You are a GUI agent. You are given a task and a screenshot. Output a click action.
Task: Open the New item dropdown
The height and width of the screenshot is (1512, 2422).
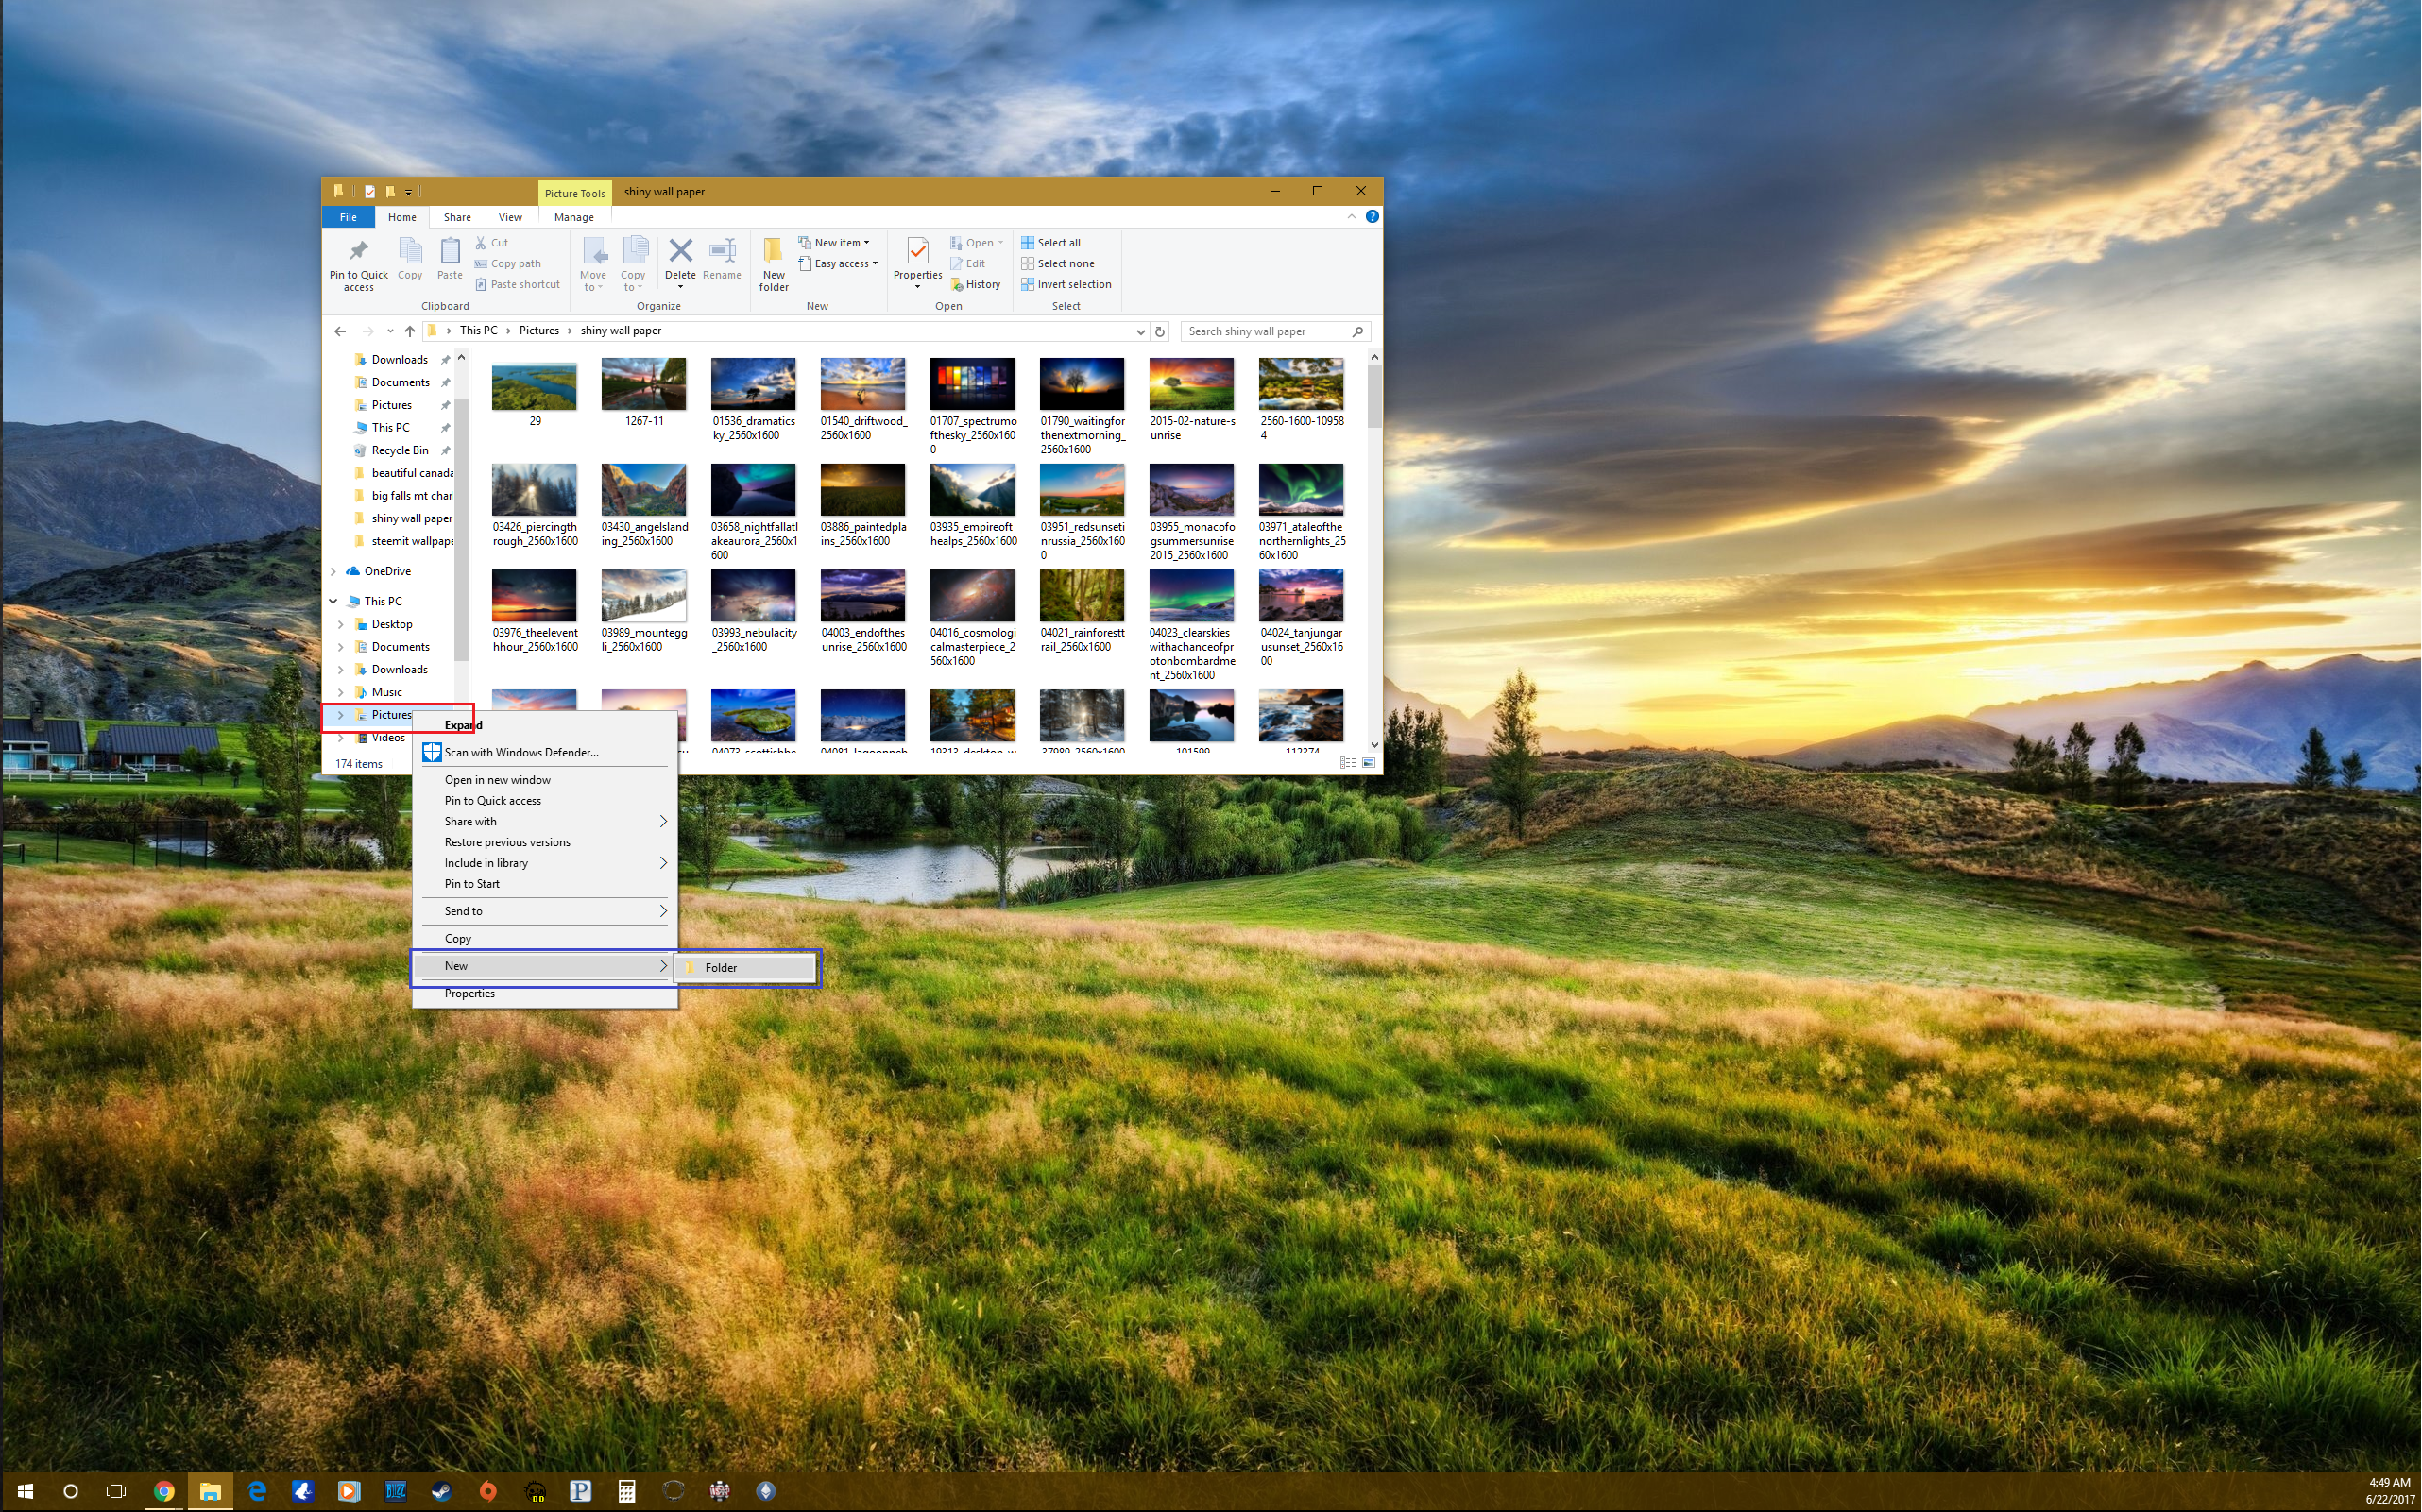click(834, 243)
